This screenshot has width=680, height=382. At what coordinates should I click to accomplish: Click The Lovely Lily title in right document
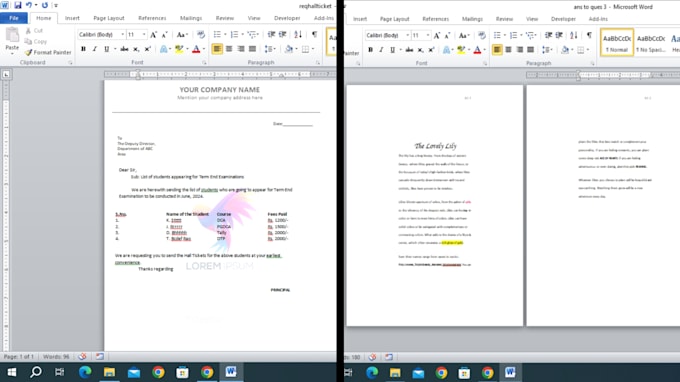pyautogui.click(x=435, y=146)
